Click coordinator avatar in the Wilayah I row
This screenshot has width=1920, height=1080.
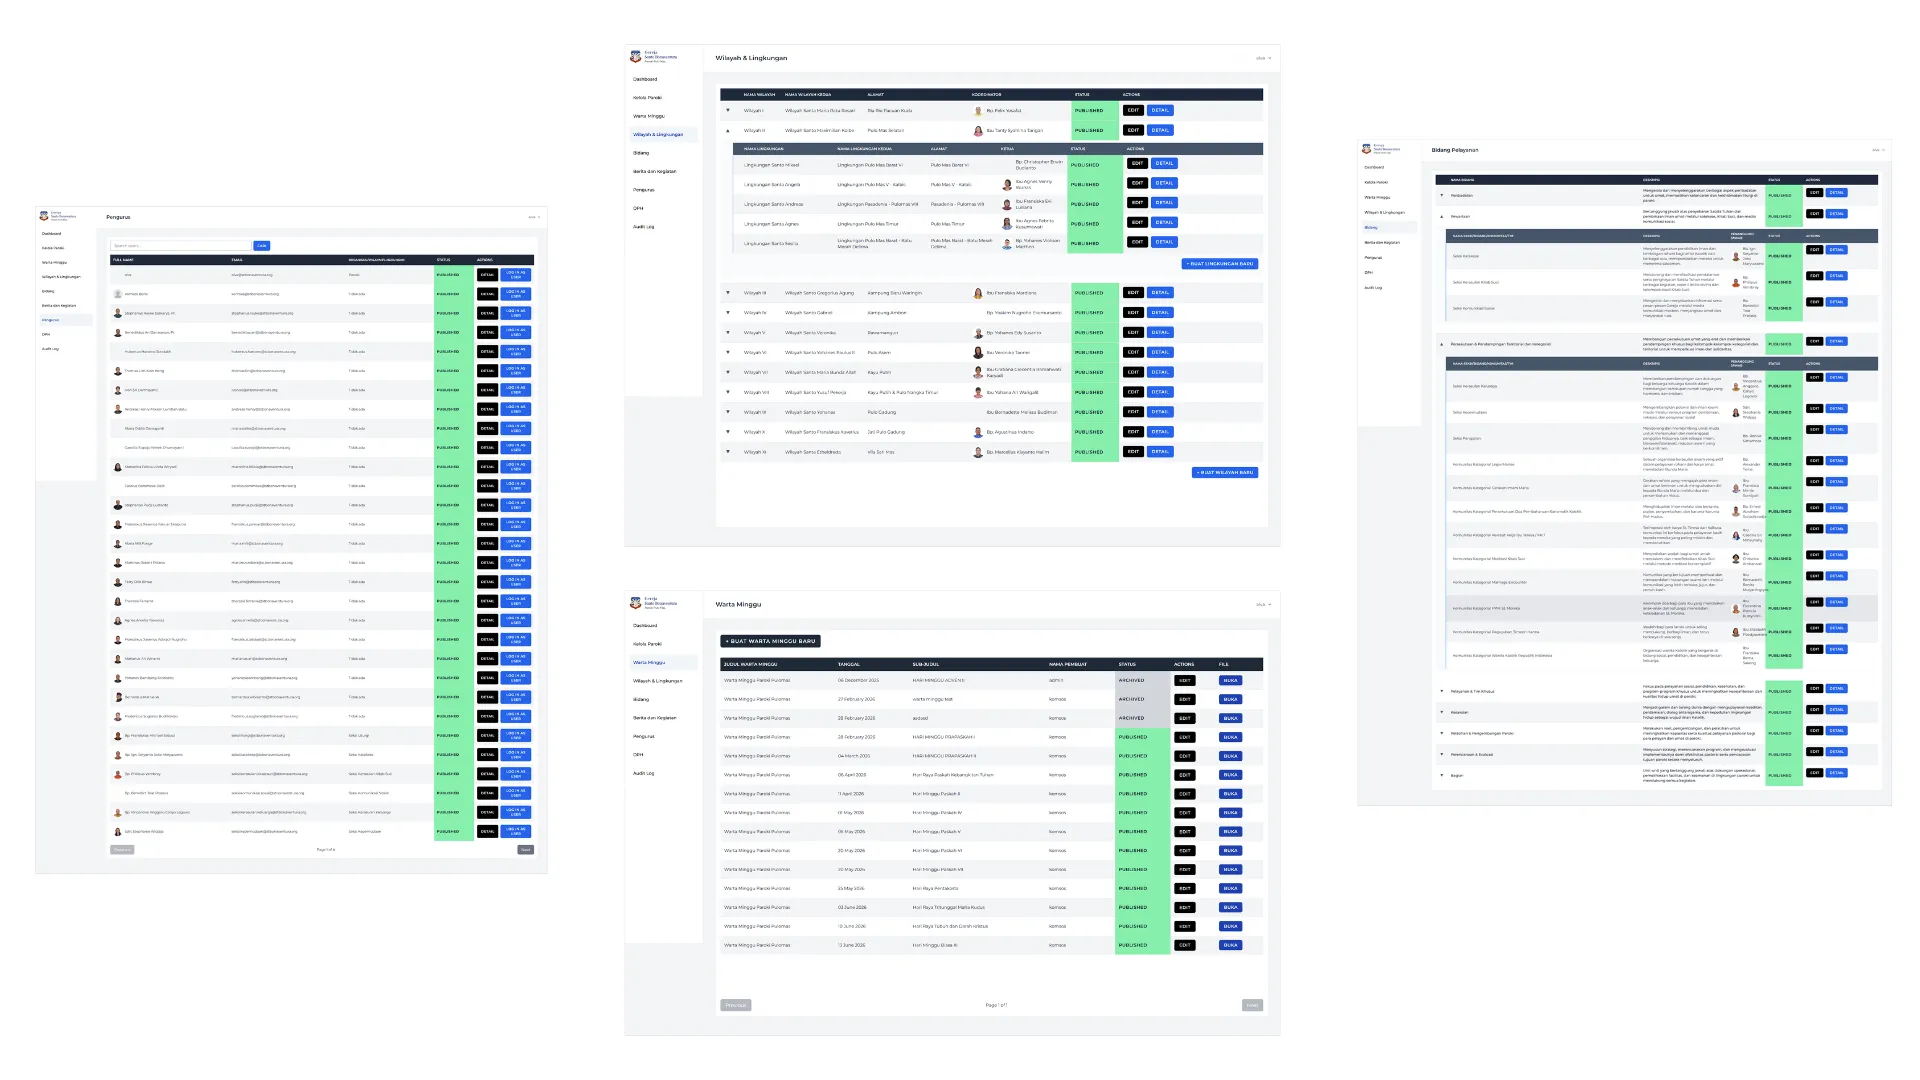tap(978, 111)
